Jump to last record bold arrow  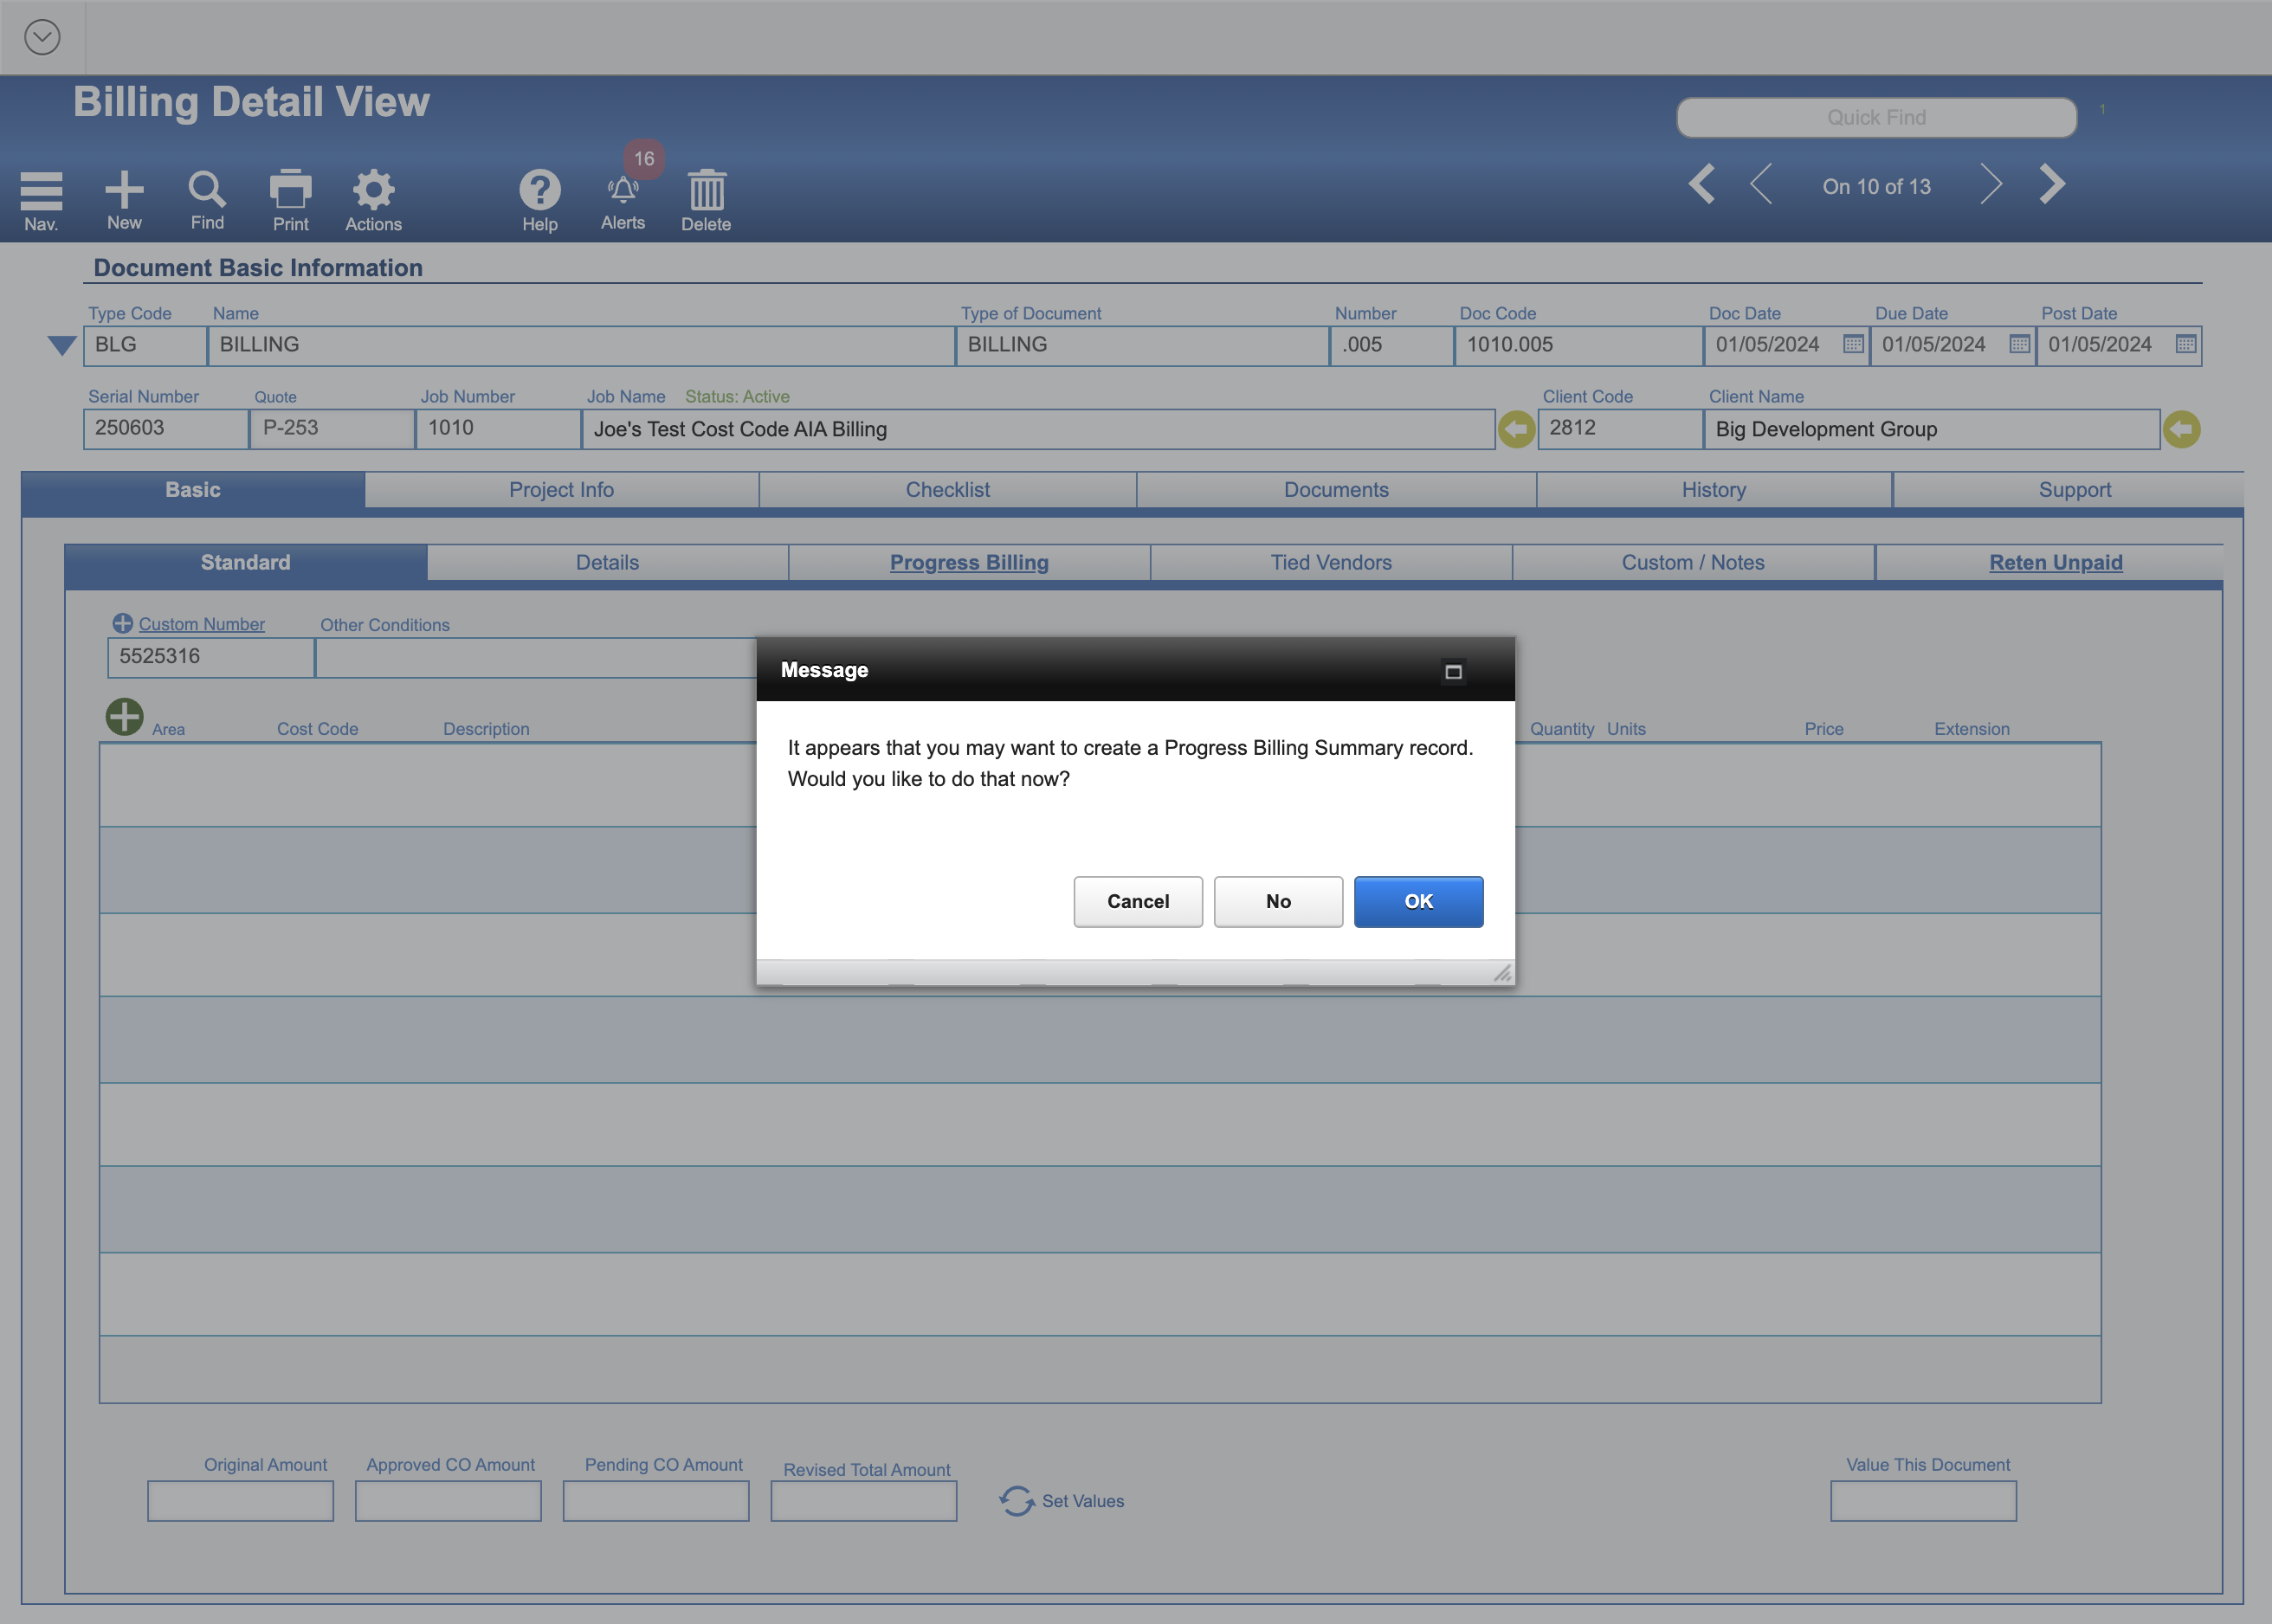[x=2052, y=184]
